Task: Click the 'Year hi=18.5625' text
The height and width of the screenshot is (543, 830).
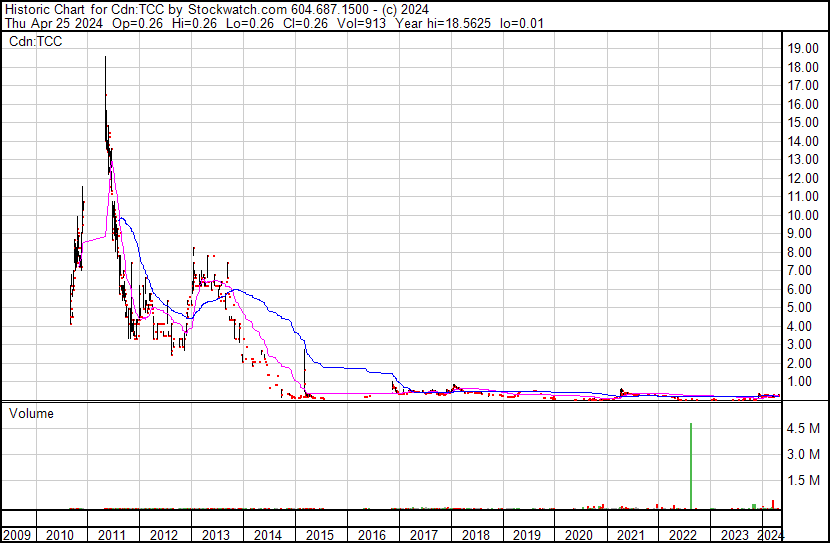Action: tap(443, 23)
